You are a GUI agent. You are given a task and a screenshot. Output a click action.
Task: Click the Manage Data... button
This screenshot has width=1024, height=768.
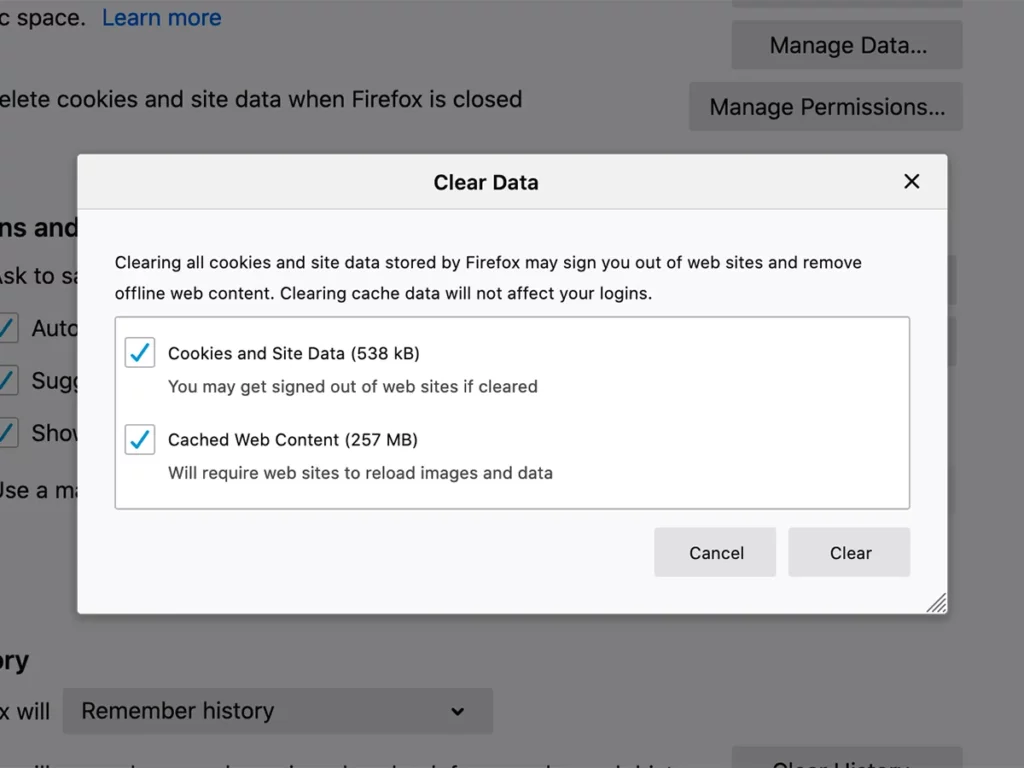click(x=846, y=46)
